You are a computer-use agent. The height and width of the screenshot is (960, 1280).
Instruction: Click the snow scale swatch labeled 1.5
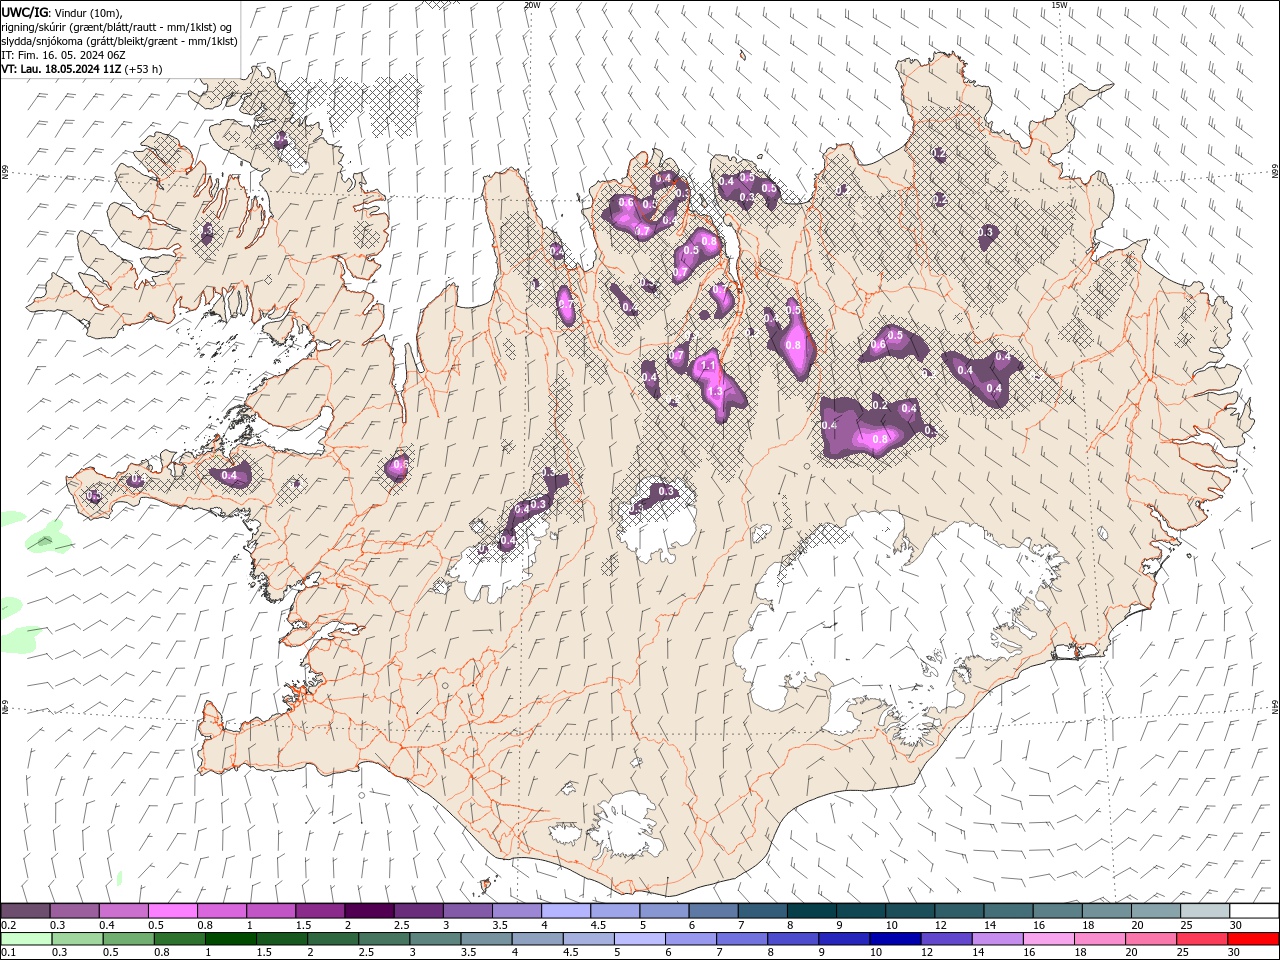coord(320,910)
